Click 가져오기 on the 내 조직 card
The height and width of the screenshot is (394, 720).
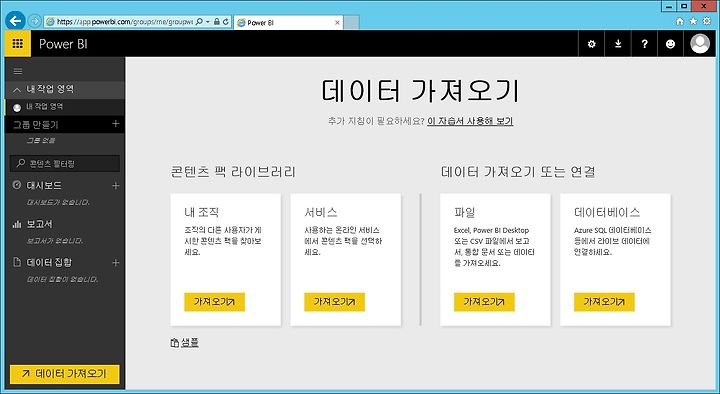[214, 302]
